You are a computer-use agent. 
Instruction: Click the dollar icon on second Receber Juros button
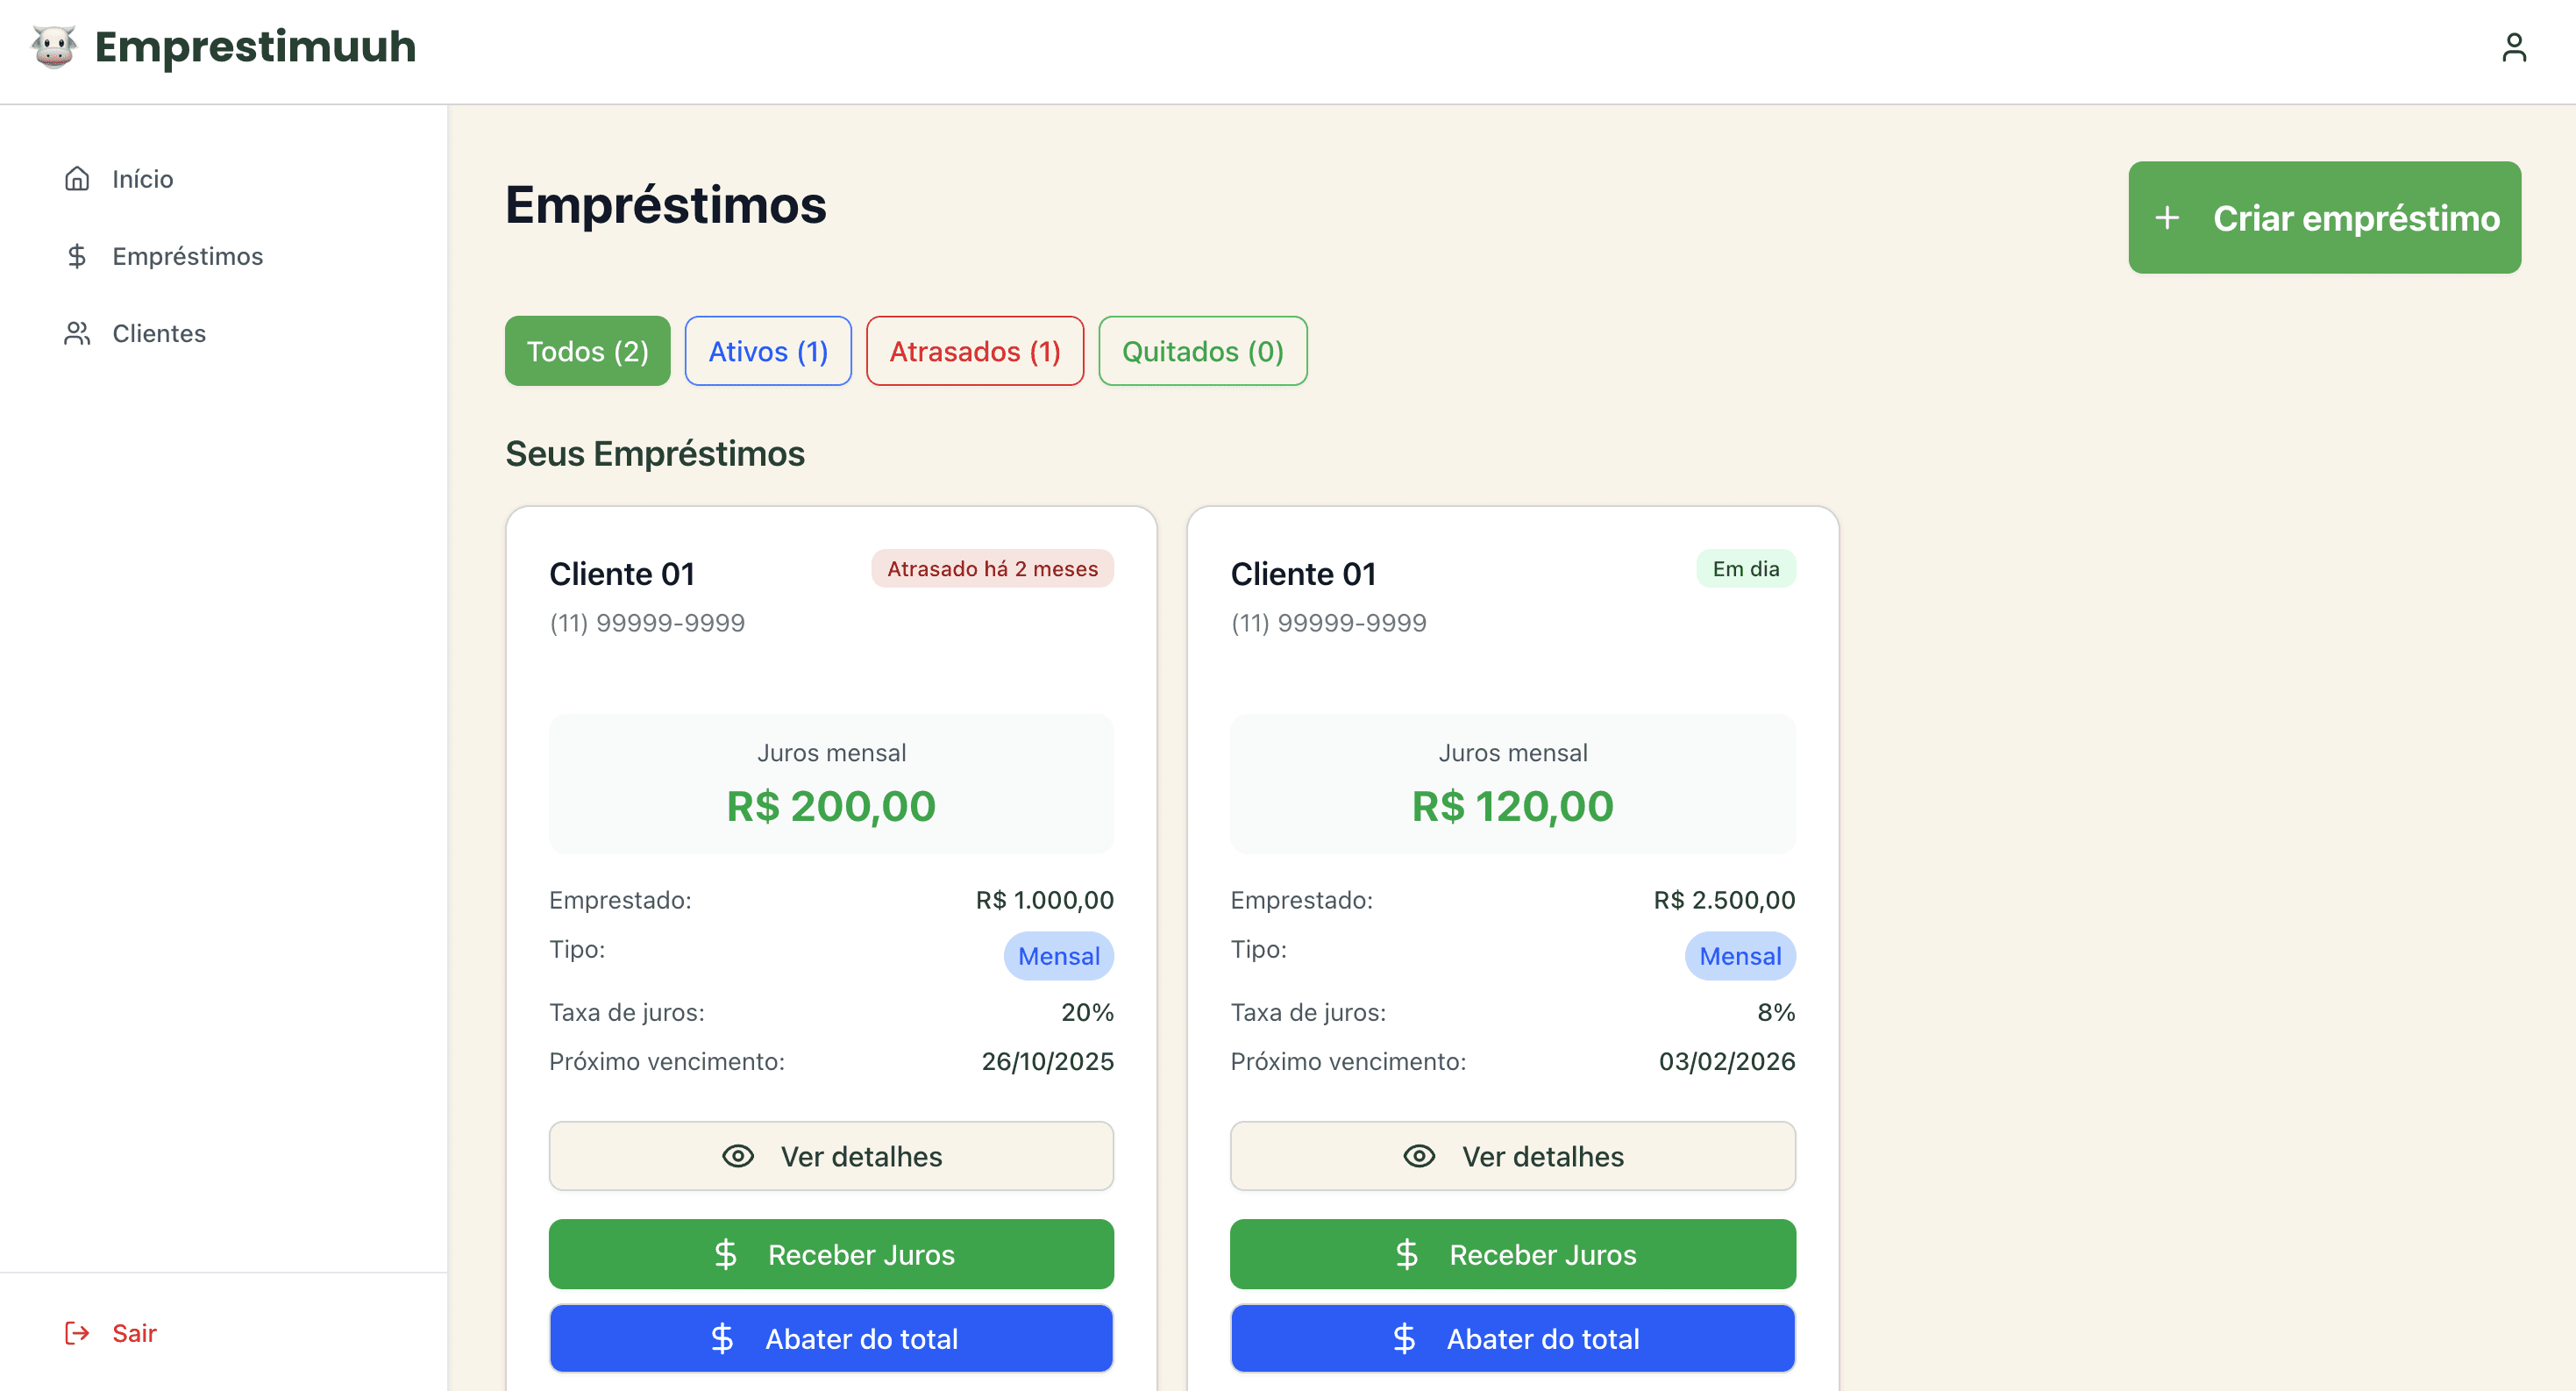(1406, 1254)
